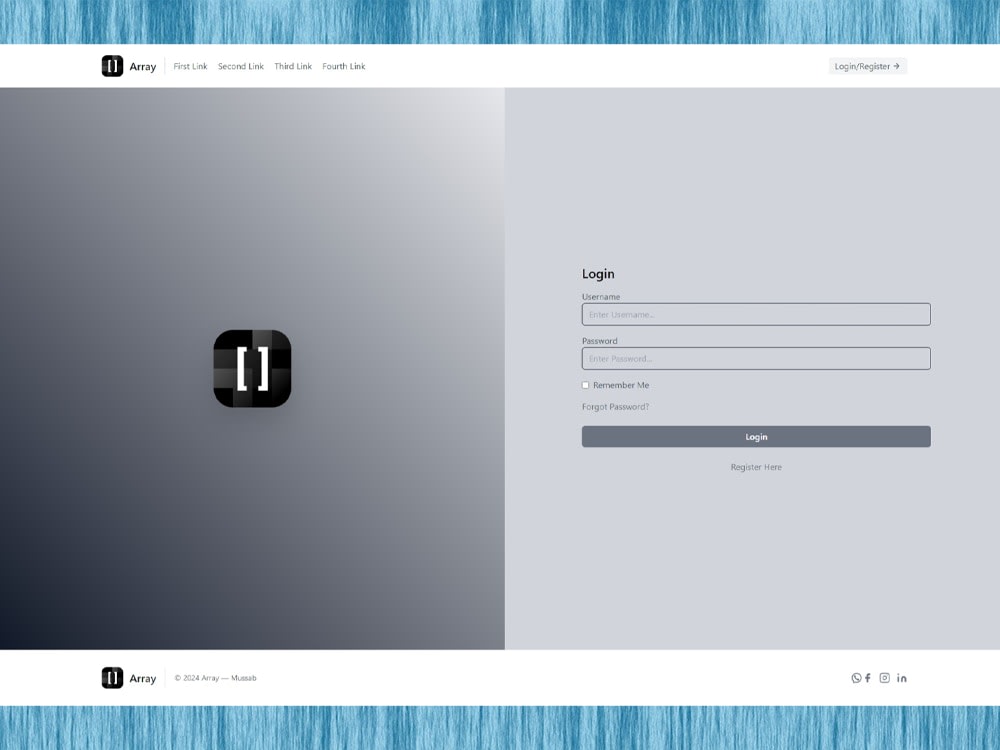Click the Array brand name in footer
1000x750 pixels.
(x=143, y=679)
